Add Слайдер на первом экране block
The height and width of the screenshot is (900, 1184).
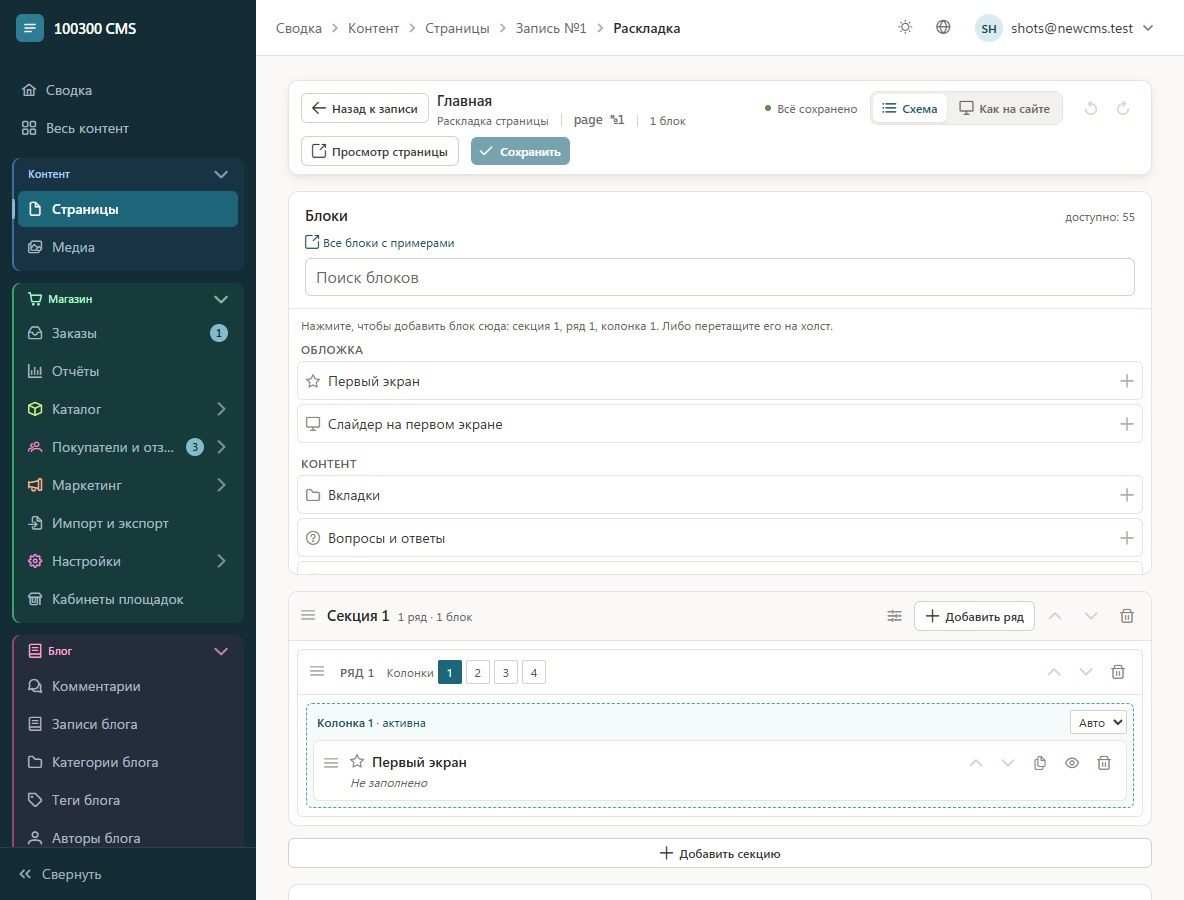[1127, 424]
